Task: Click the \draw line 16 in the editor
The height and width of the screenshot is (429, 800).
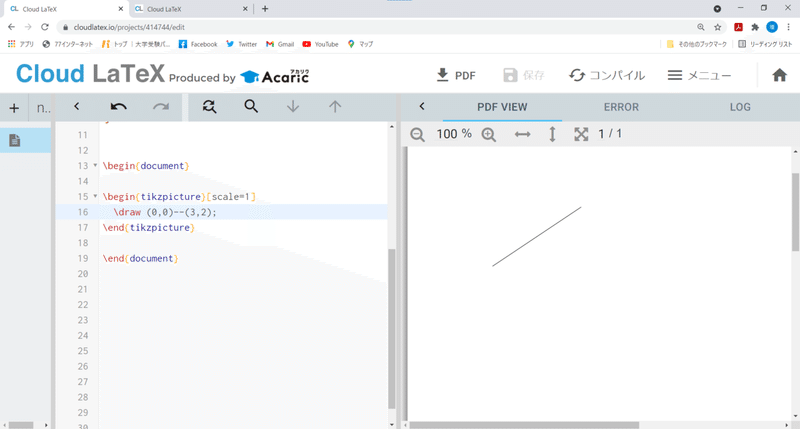Action: [x=221, y=212]
